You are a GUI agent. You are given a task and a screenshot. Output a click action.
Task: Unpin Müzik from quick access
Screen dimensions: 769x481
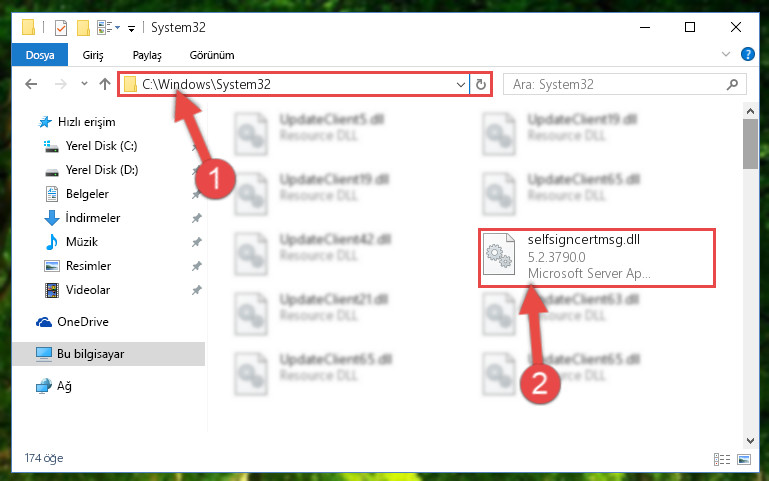tap(196, 242)
